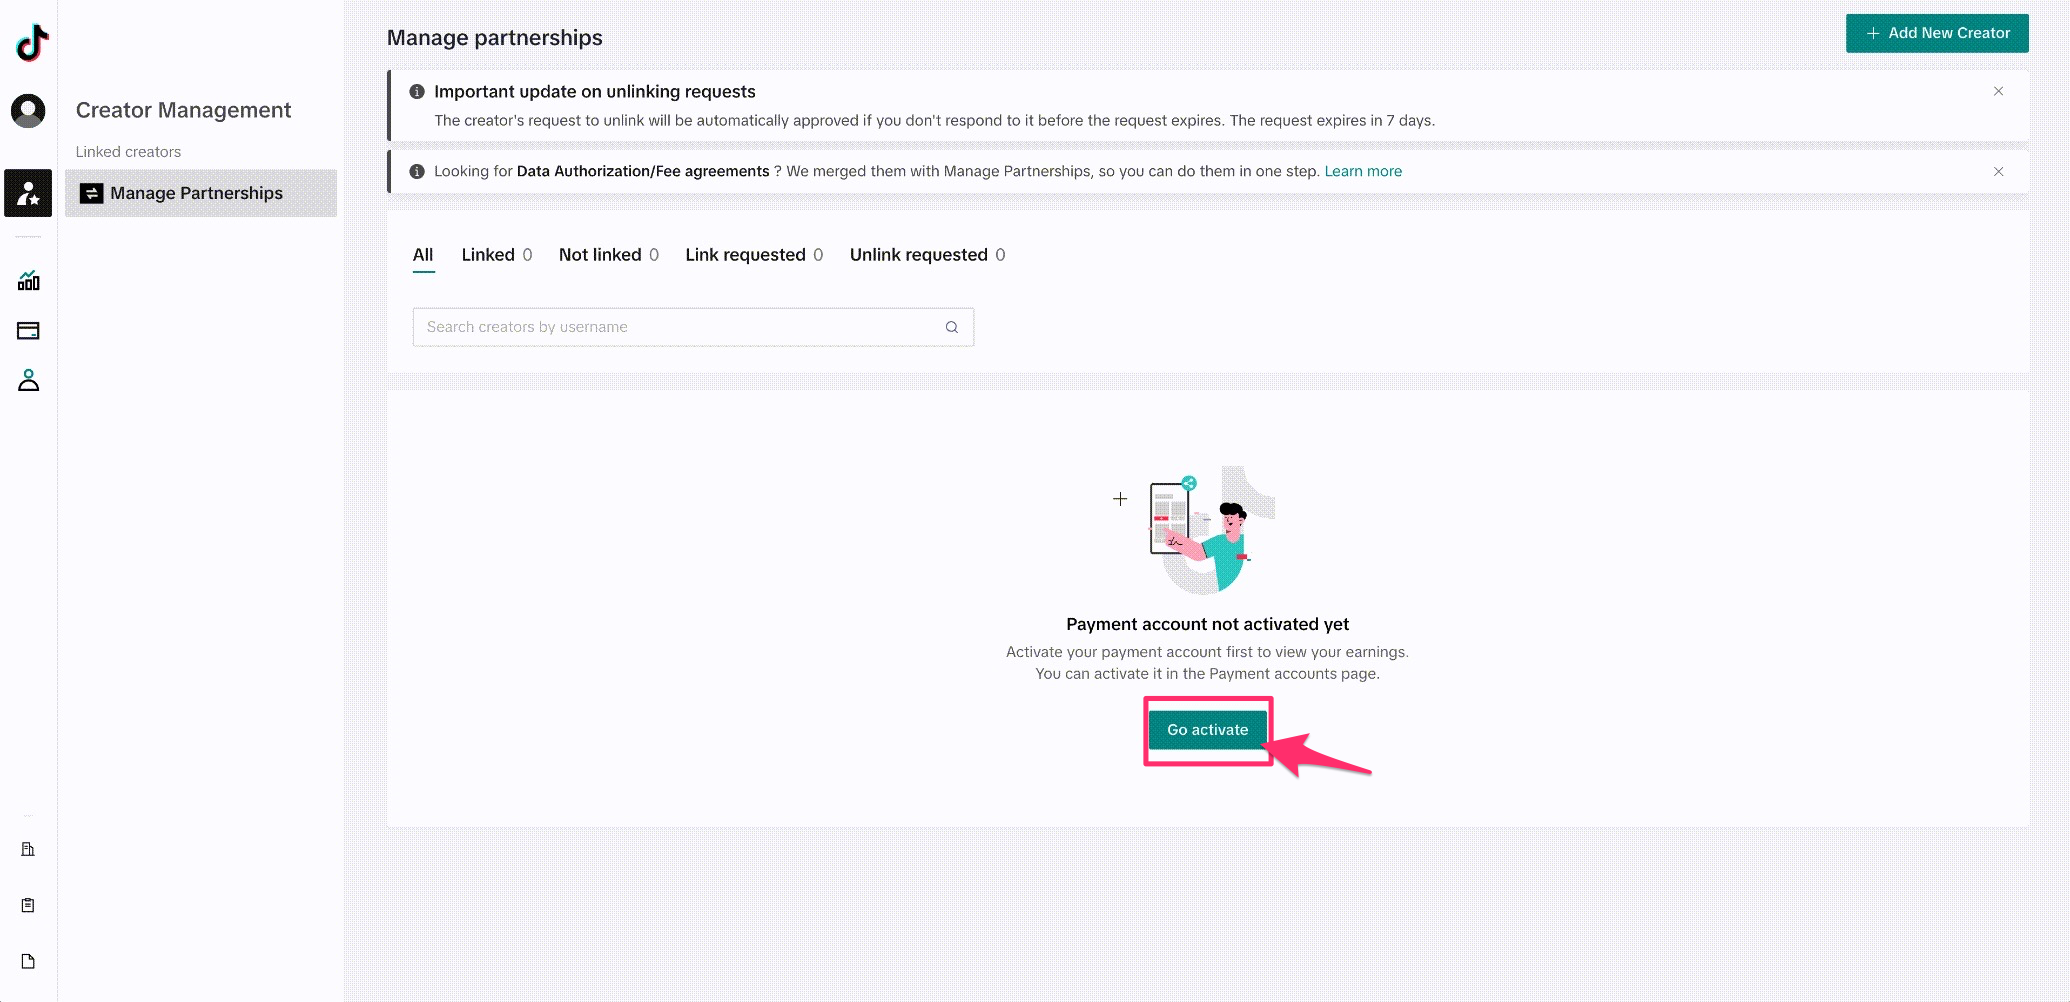Close the Data Authorization notice banner
The height and width of the screenshot is (1002, 2070).
1998,172
